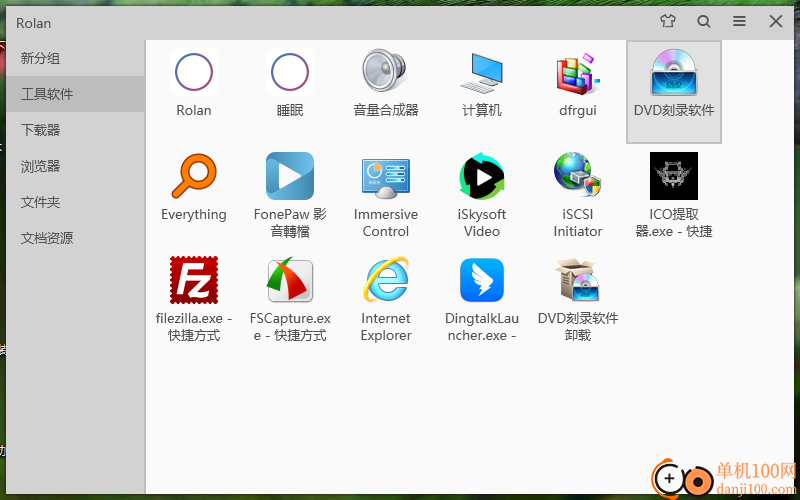Open FSCapture.exe shortcut icon

coord(290,280)
